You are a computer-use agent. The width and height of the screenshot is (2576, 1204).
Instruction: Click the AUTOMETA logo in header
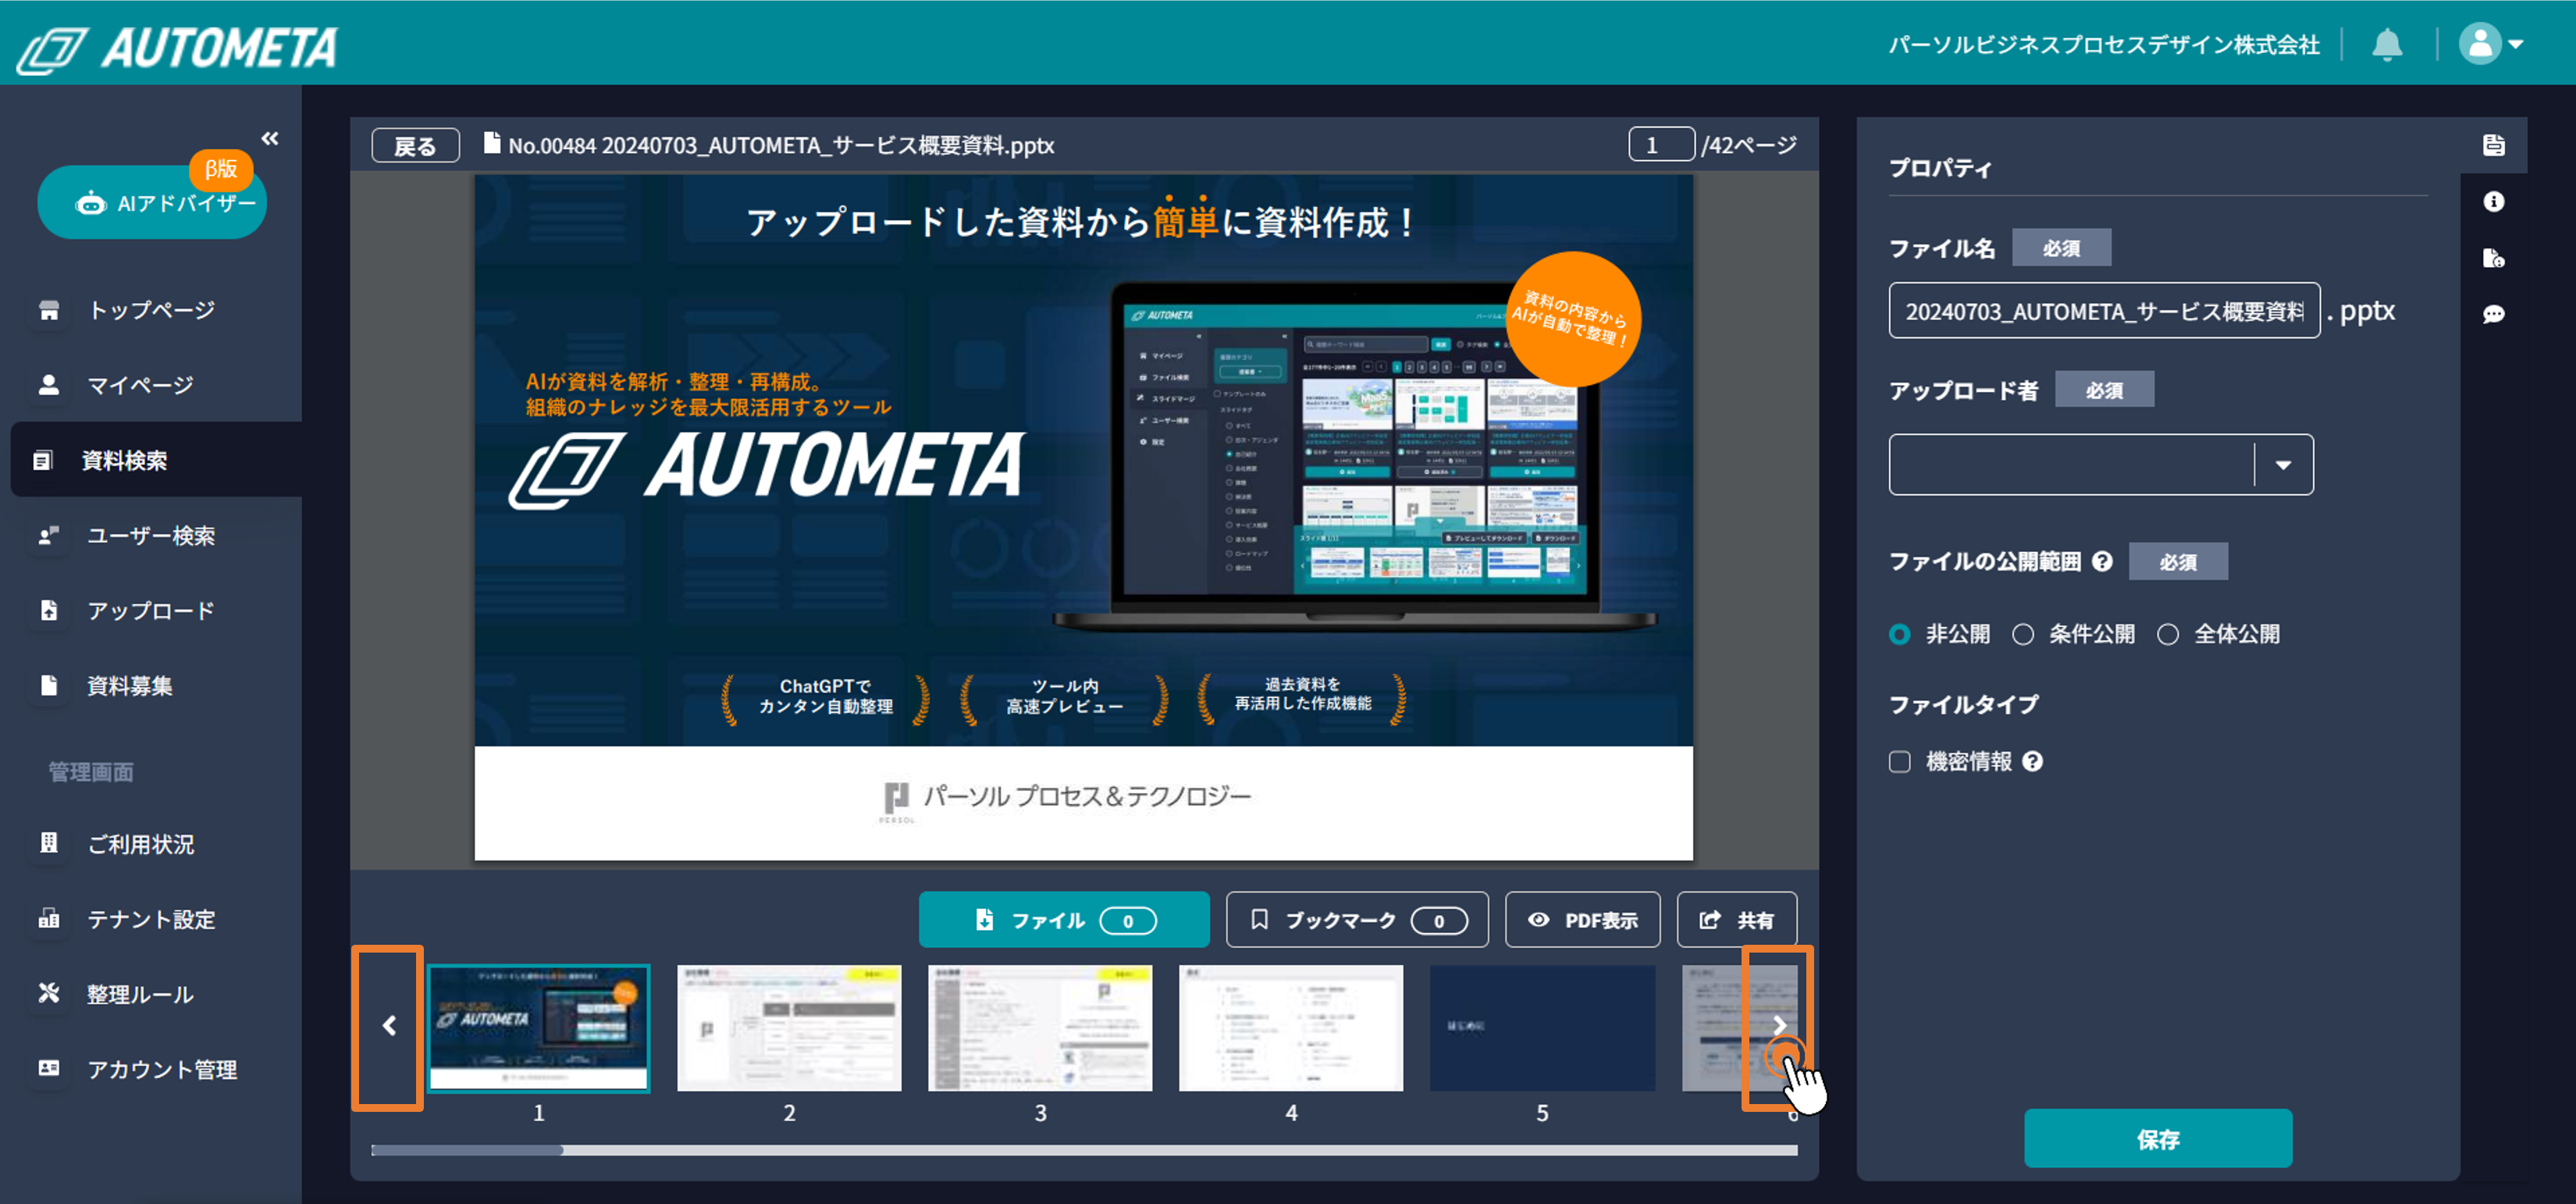click(x=178, y=48)
